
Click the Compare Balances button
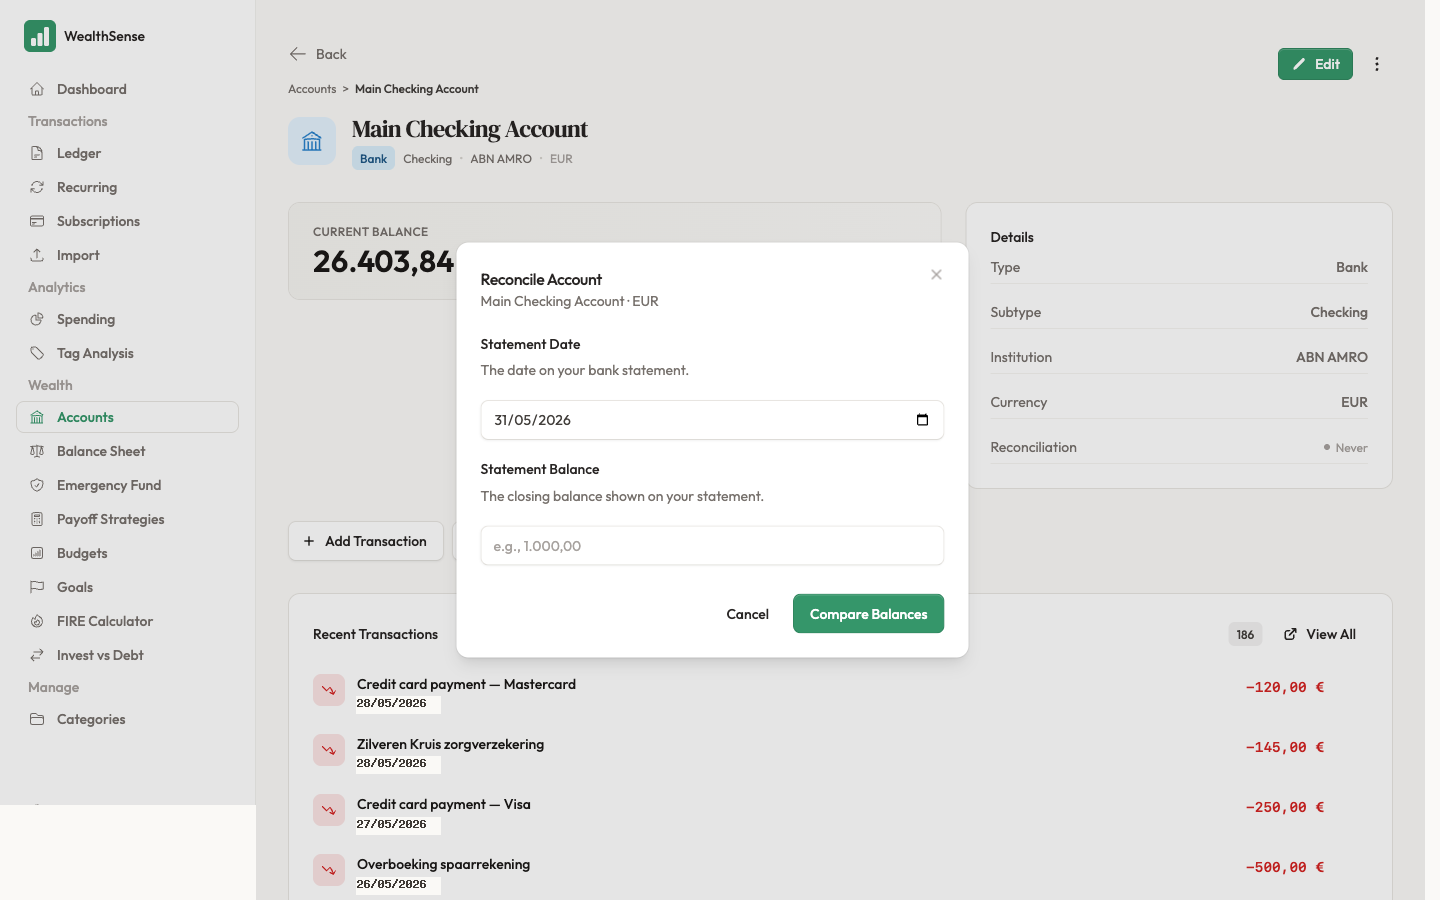868,614
